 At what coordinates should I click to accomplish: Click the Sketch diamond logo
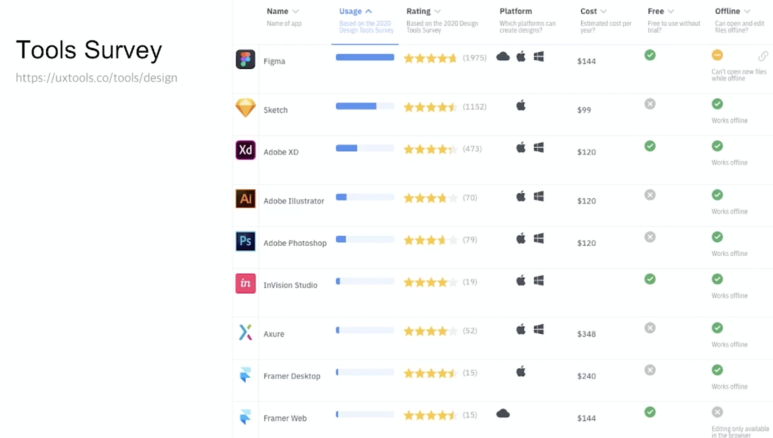point(245,108)
